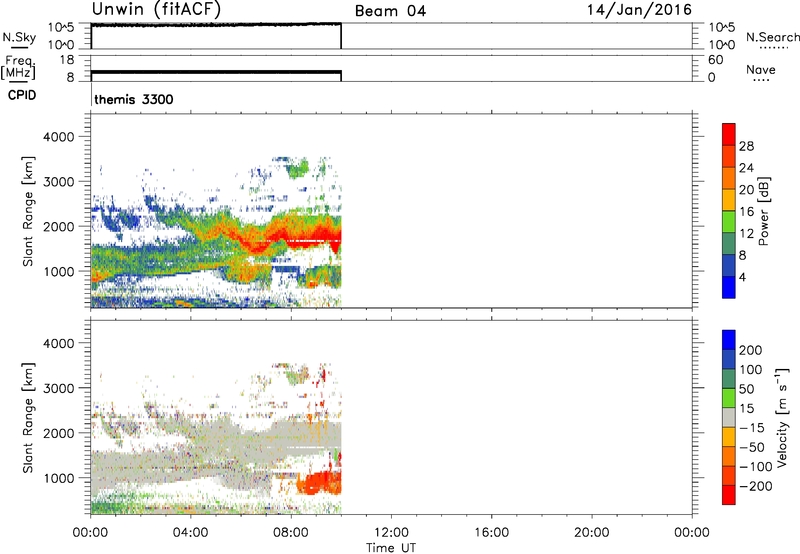This screenshot has height=554, width=800.
Task: Click the '200' velocity colorbar label
Action: point(751,350)
